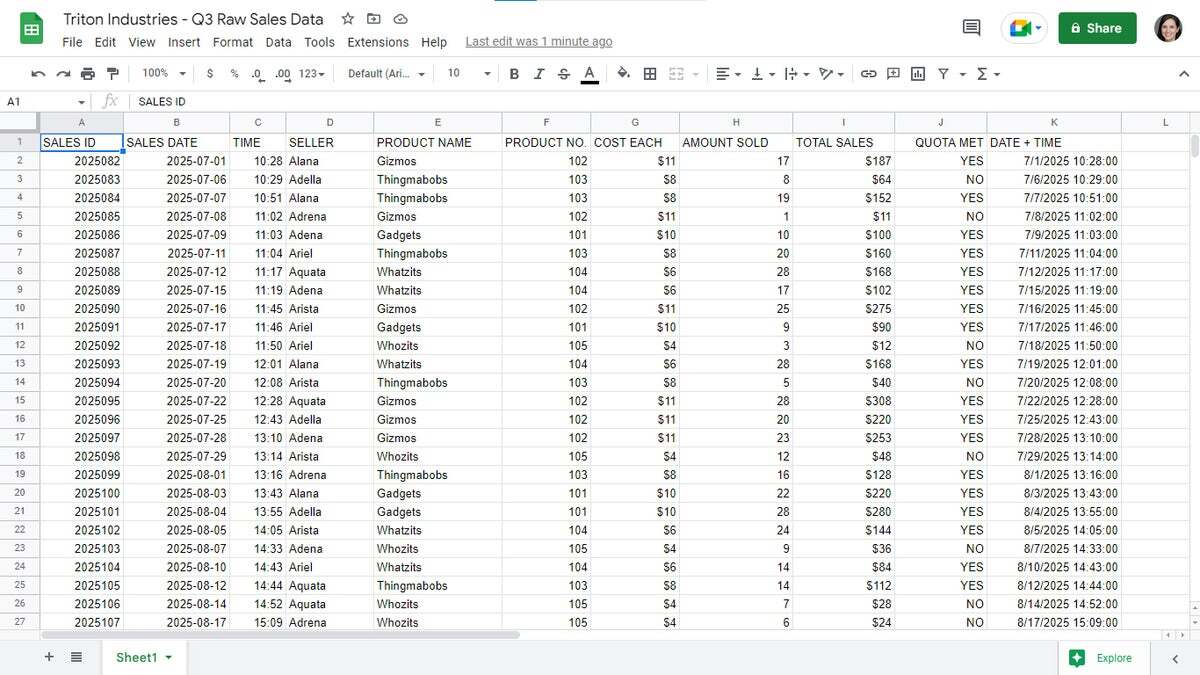Open text wrapping dropdown
The width and height of the screenshot is (1200, 675).
tap(796, 74)
